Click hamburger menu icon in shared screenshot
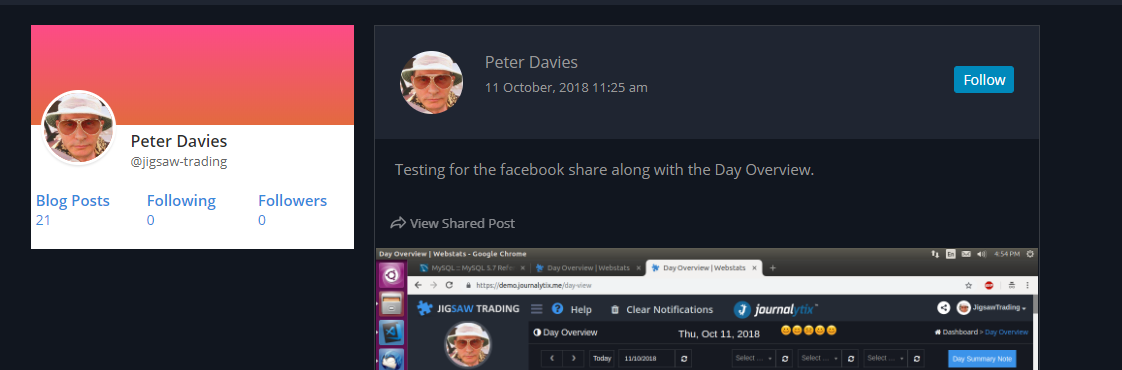This screenshot has height=370, width=1122. click(537, 309)
